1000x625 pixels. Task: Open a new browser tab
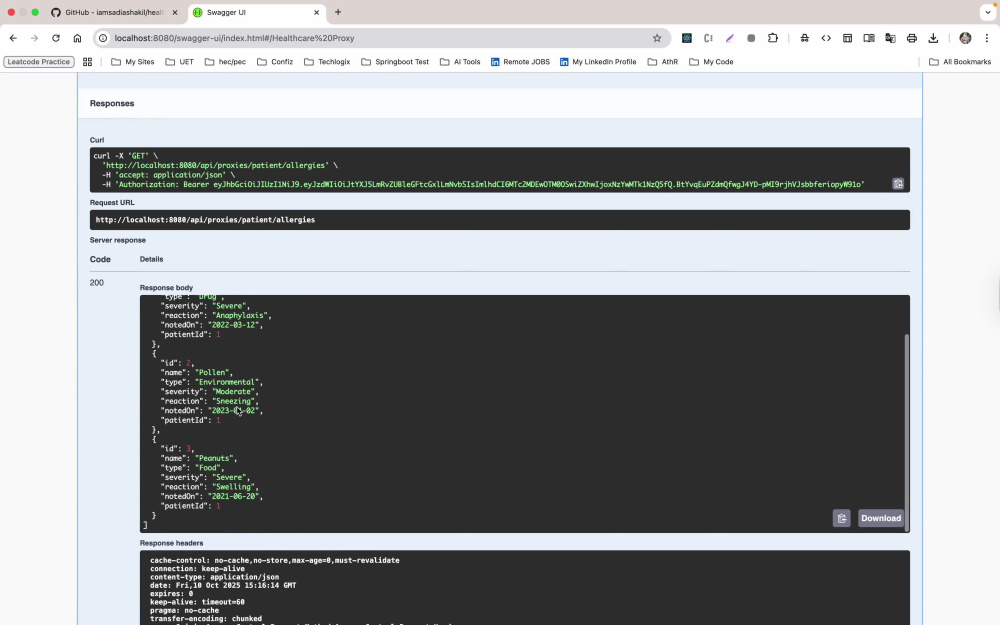click(338, 12)
